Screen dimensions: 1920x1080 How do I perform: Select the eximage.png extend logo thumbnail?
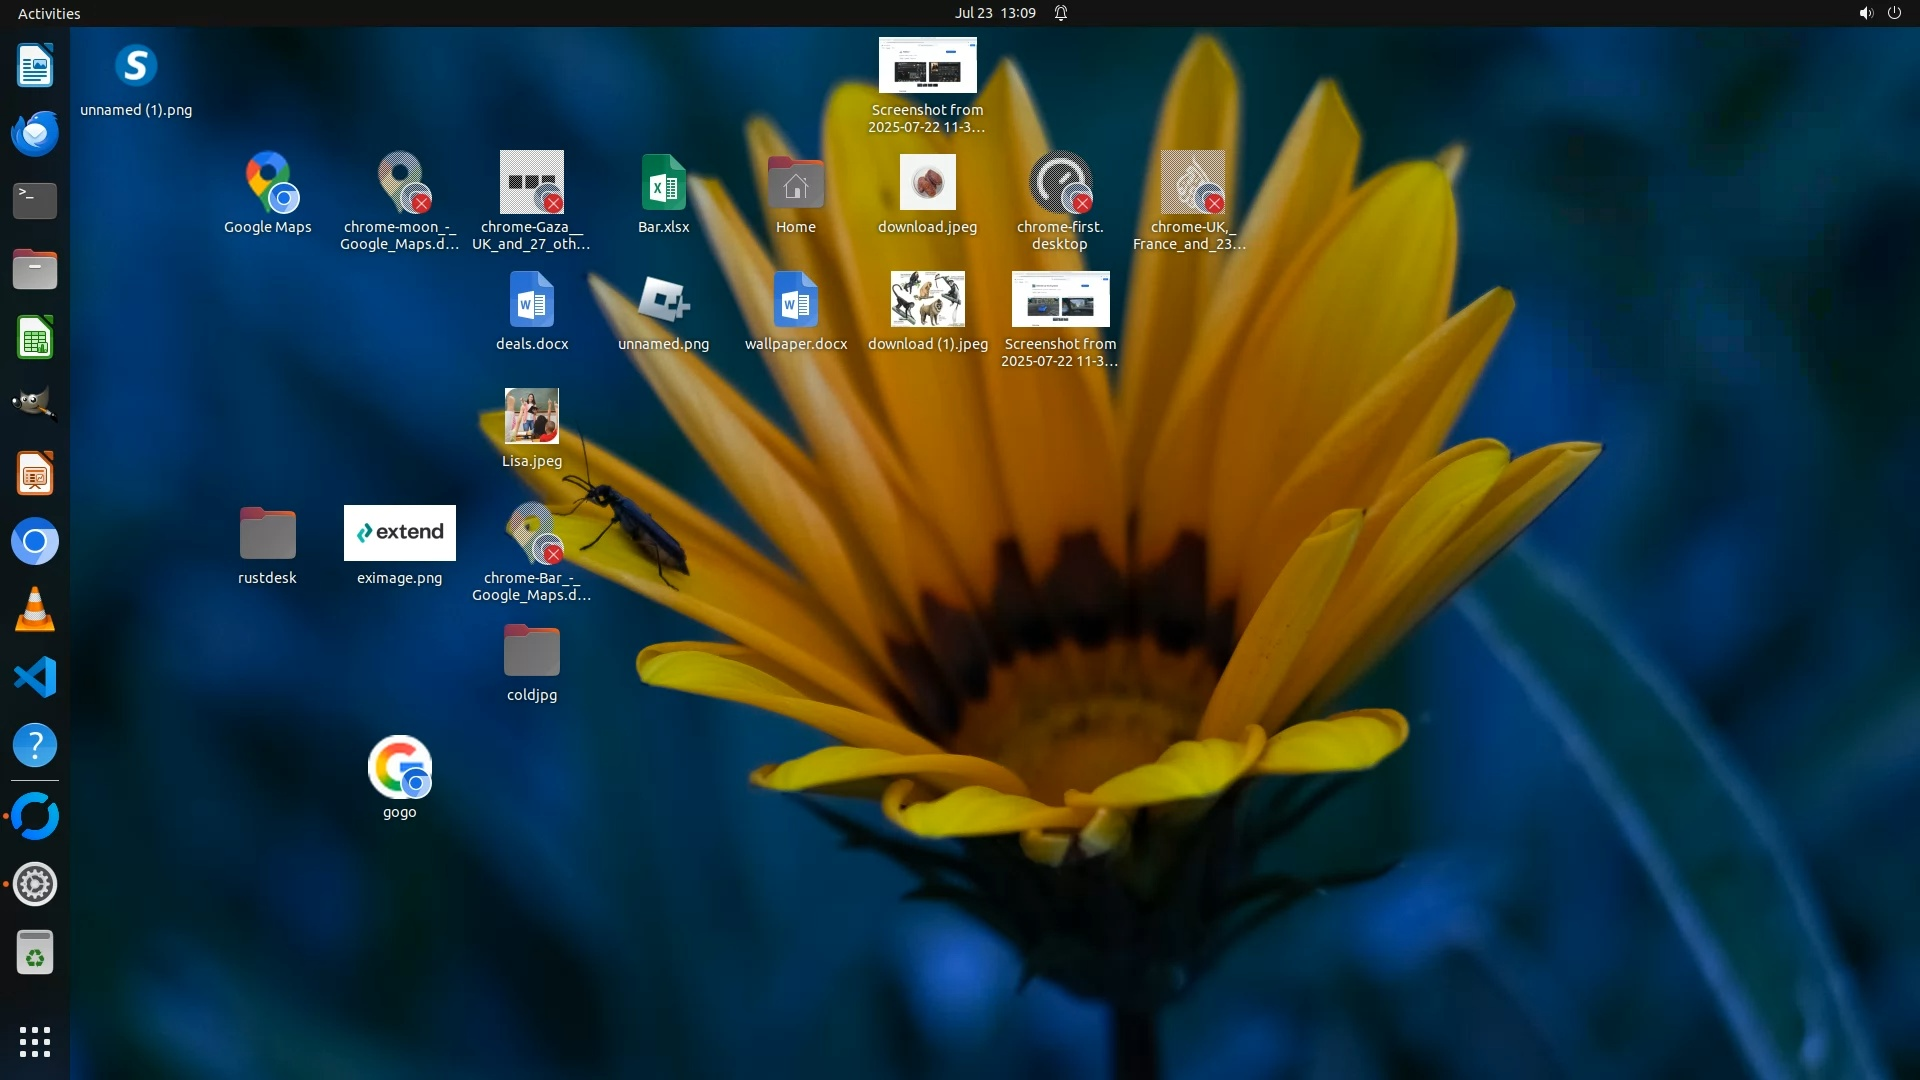tap(399, 533)
